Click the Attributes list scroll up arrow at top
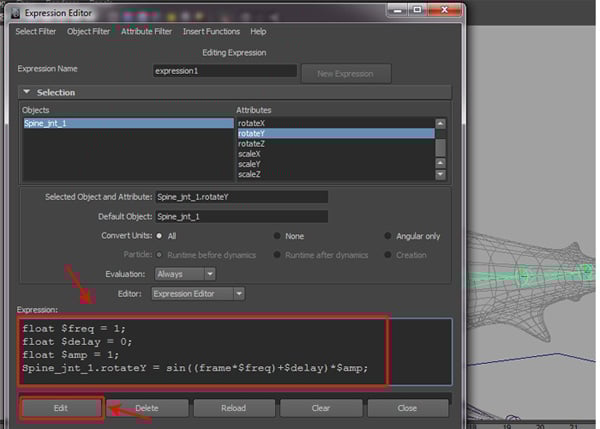This screenshot has width=600, height=429. [x=440, y=124]
